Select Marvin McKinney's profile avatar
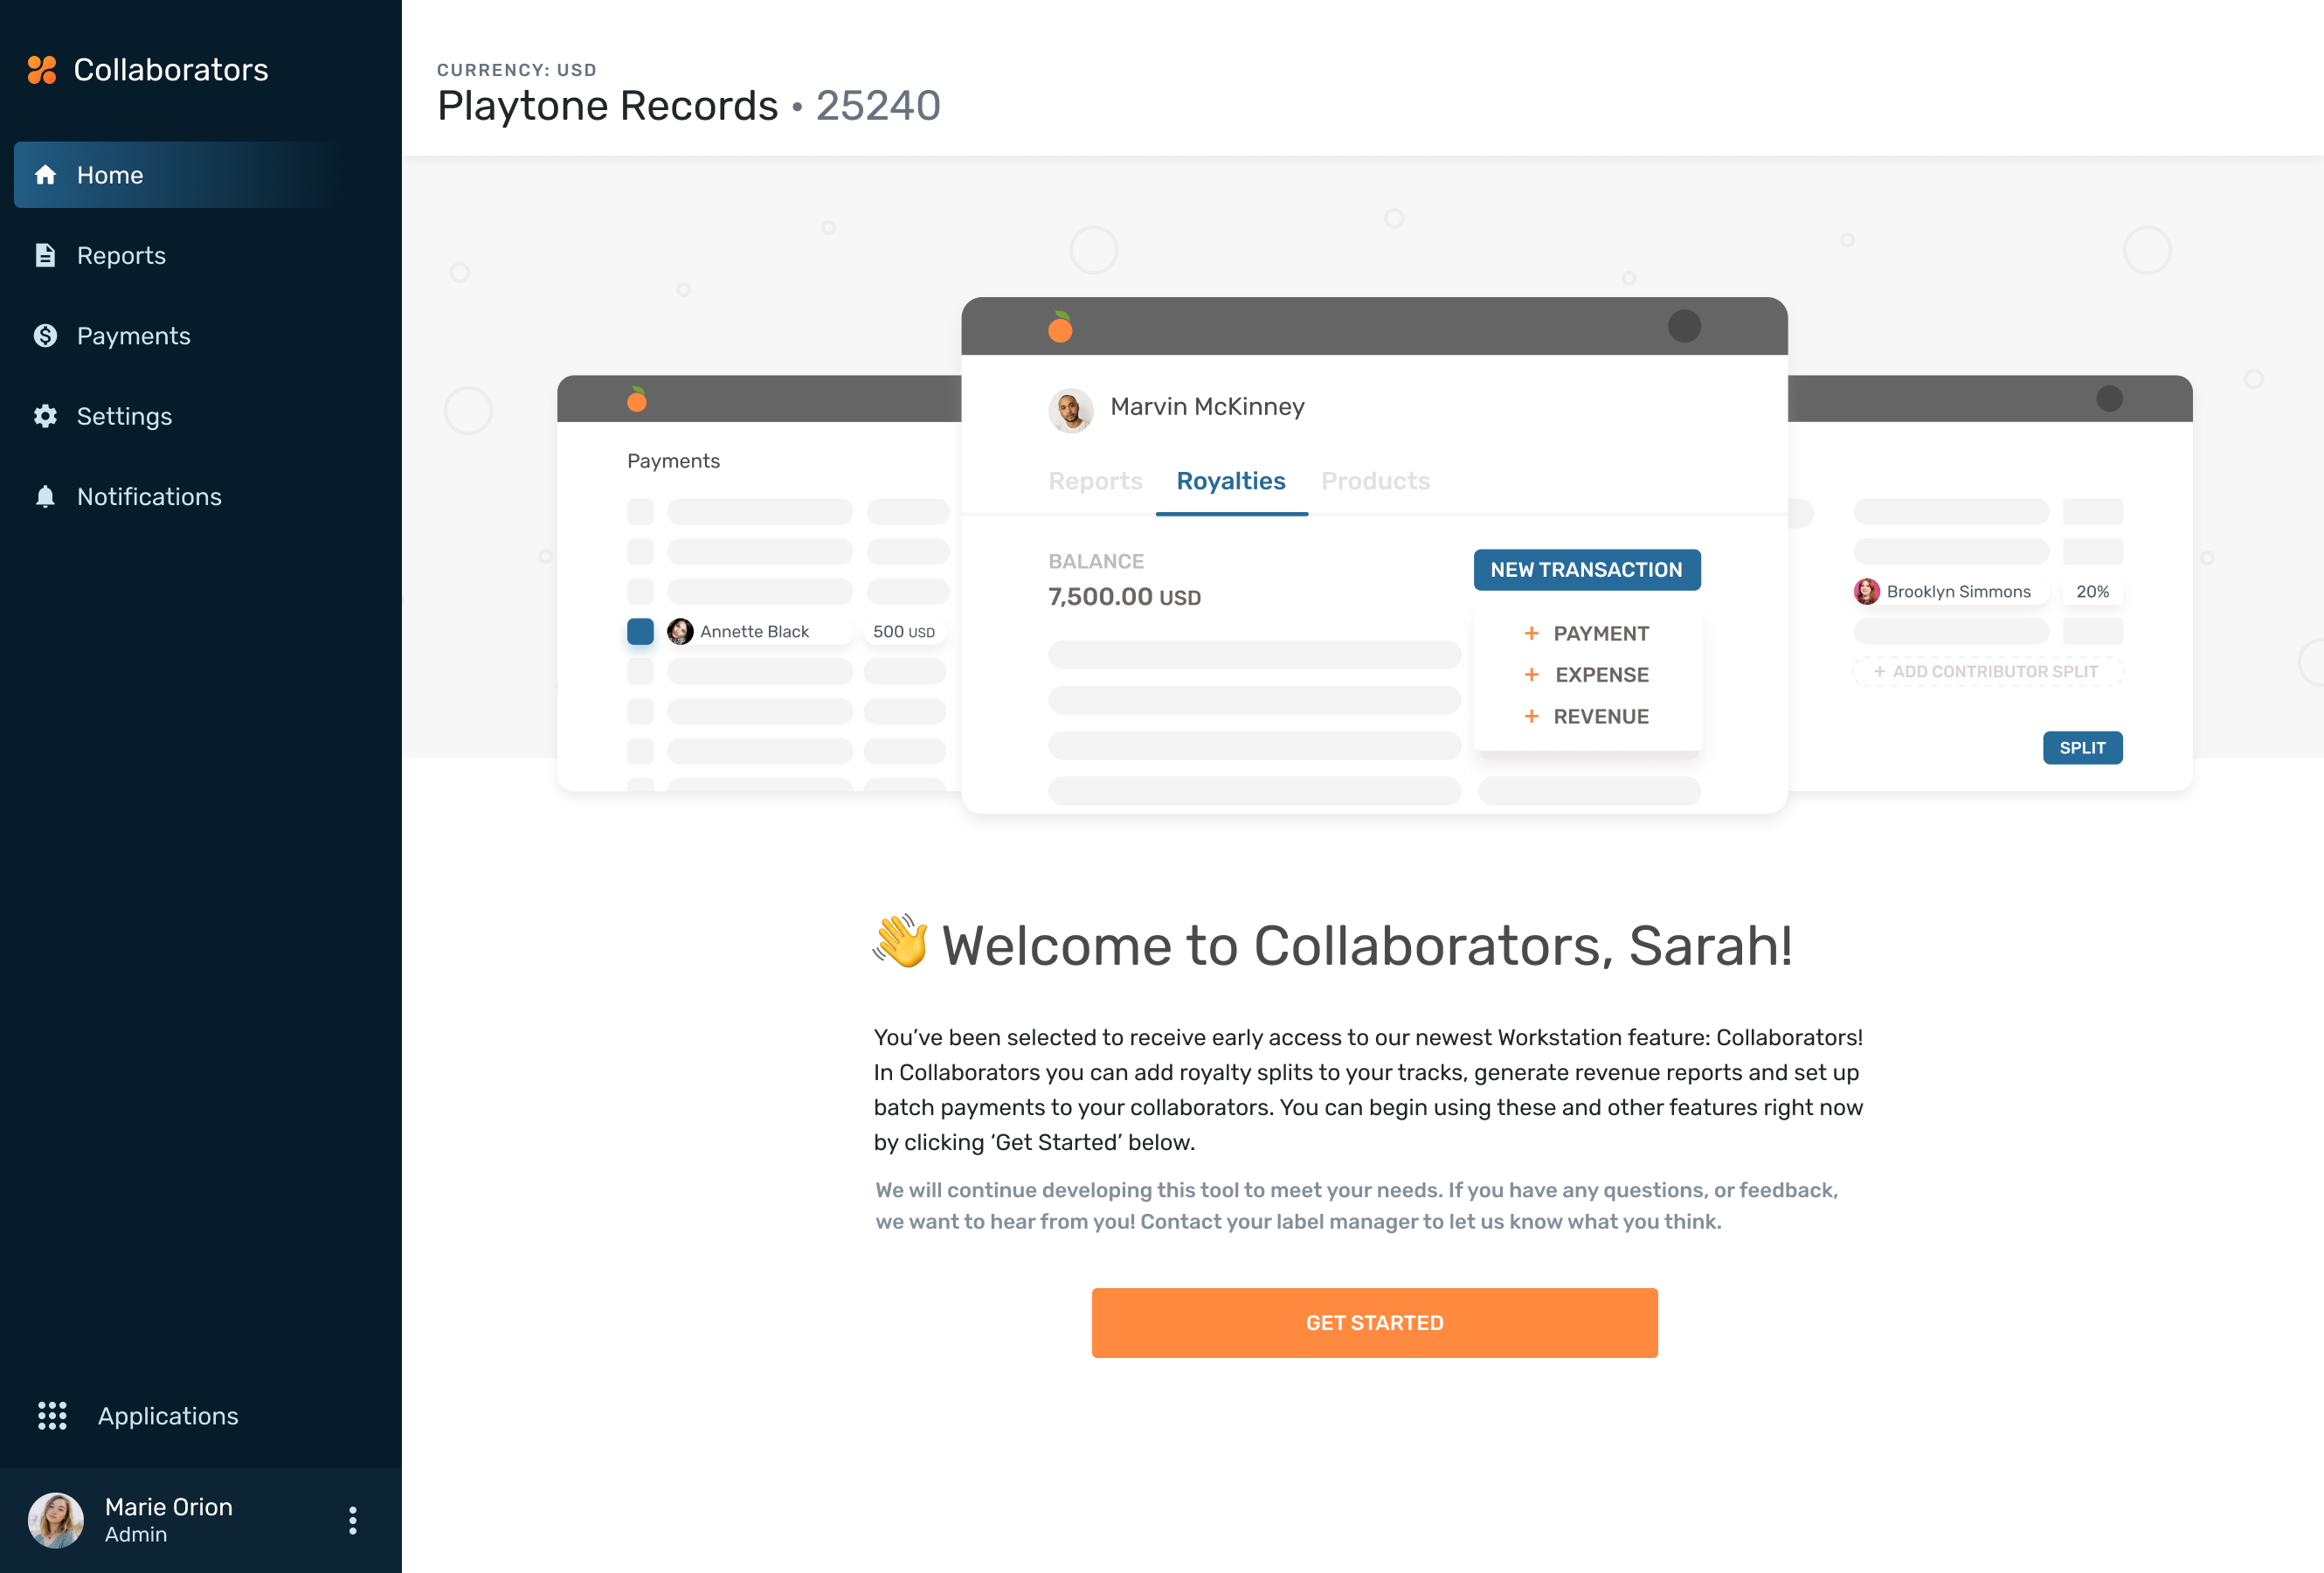The width and height of the screenshot is (2324, 1573). click(1069, 408)
